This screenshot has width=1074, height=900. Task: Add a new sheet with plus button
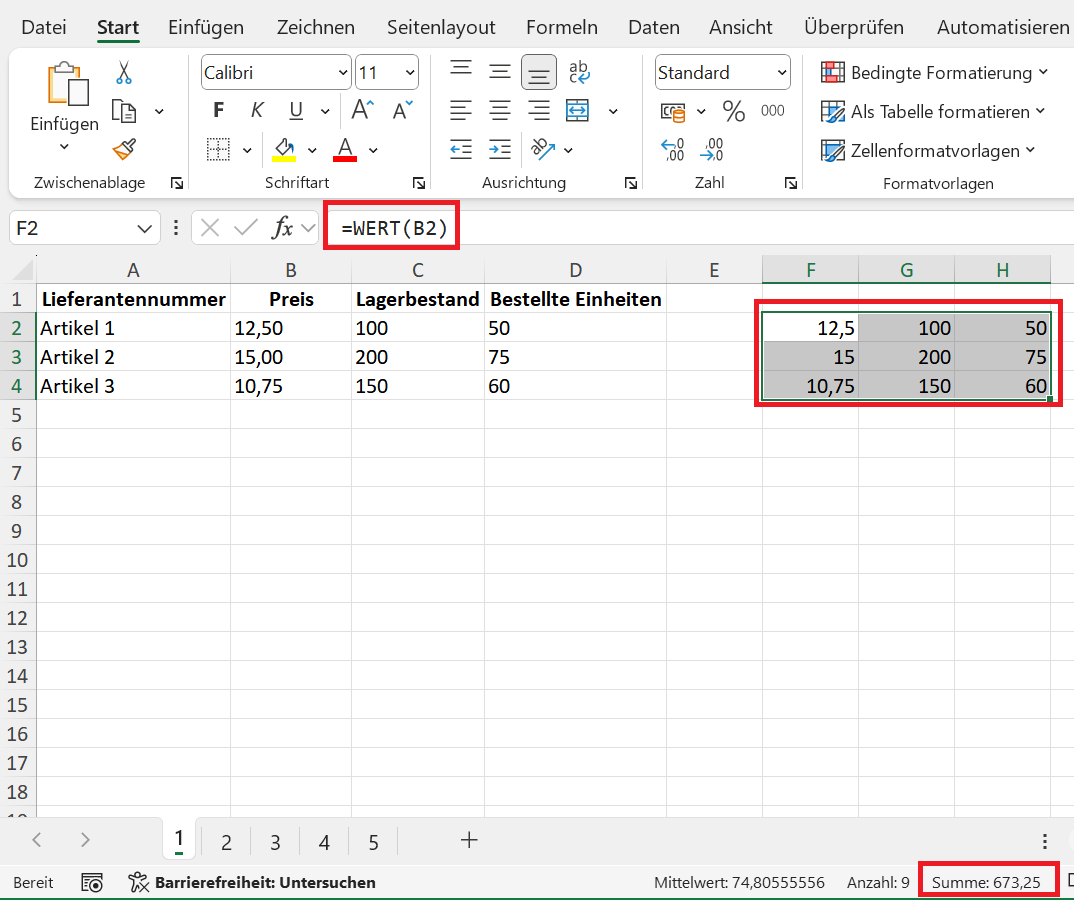click(469, 840)
